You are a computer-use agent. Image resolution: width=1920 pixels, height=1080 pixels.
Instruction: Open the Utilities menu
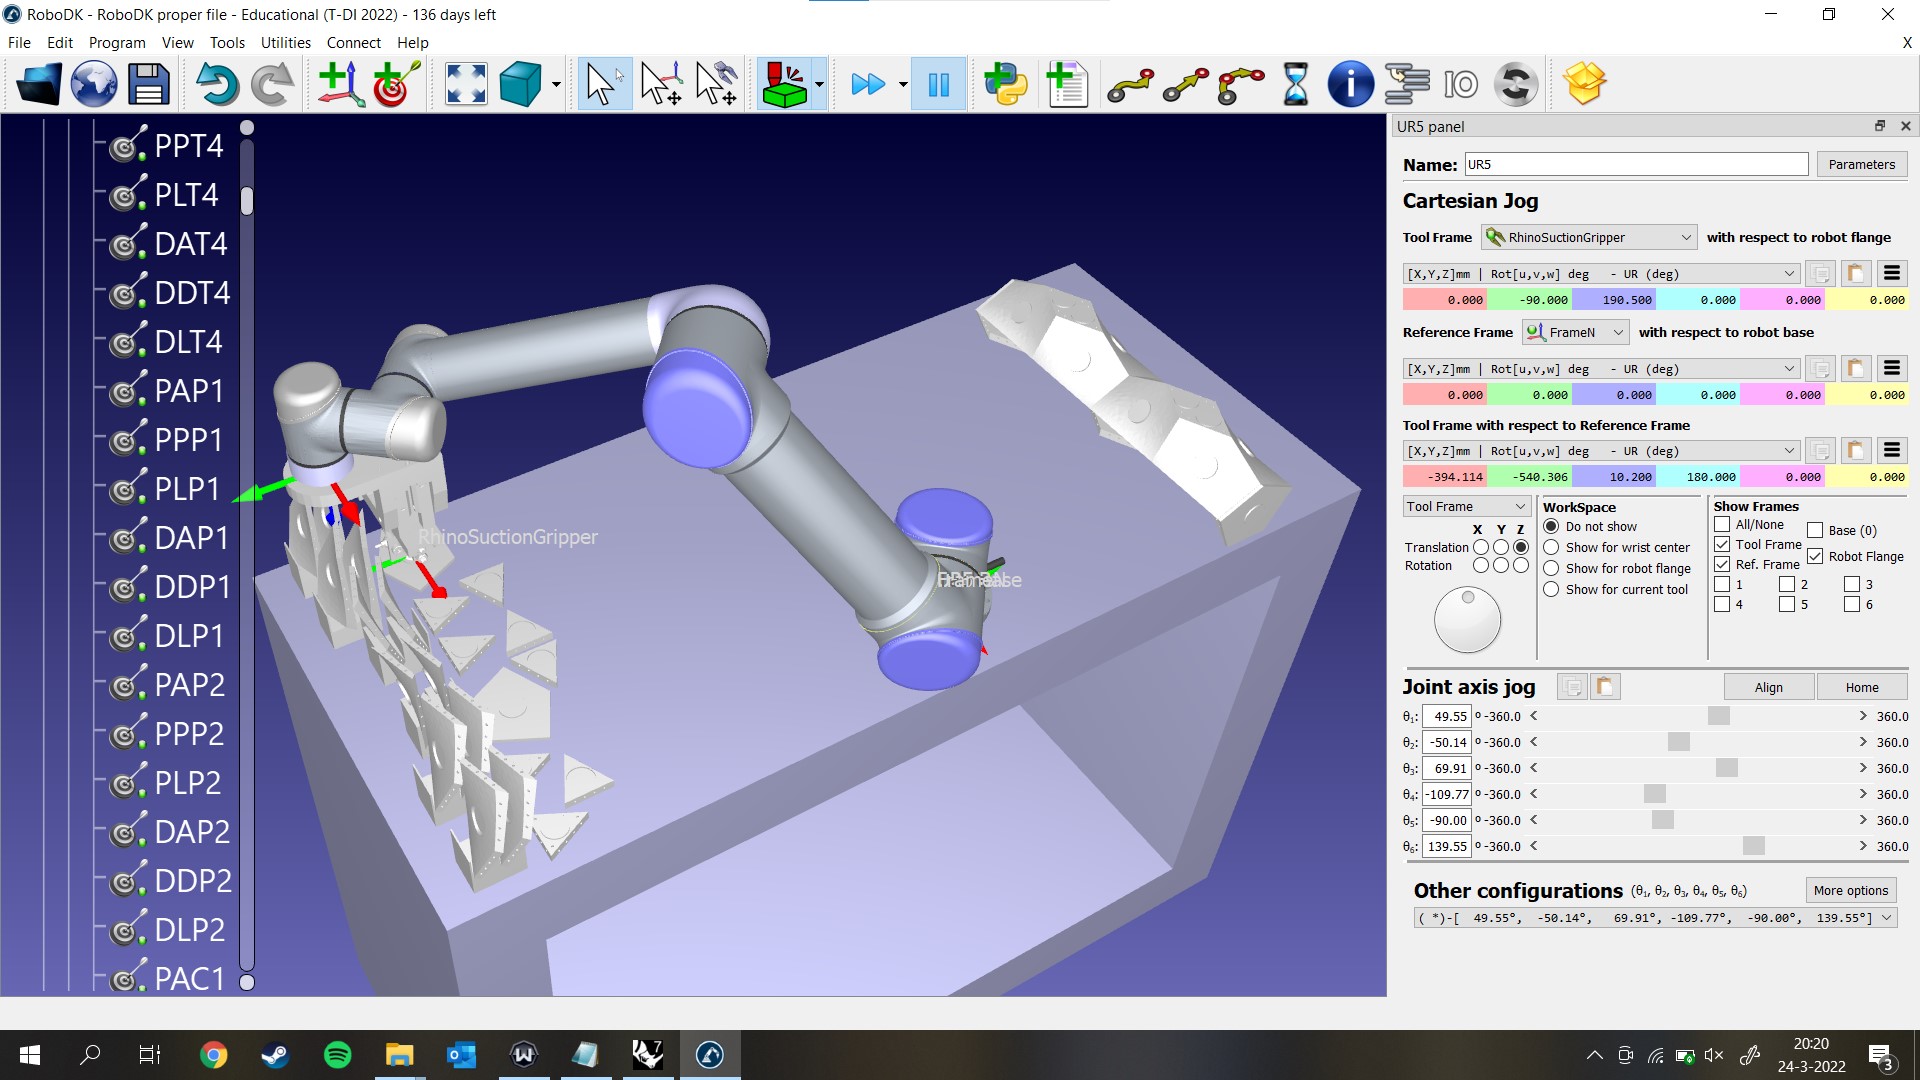285,42
